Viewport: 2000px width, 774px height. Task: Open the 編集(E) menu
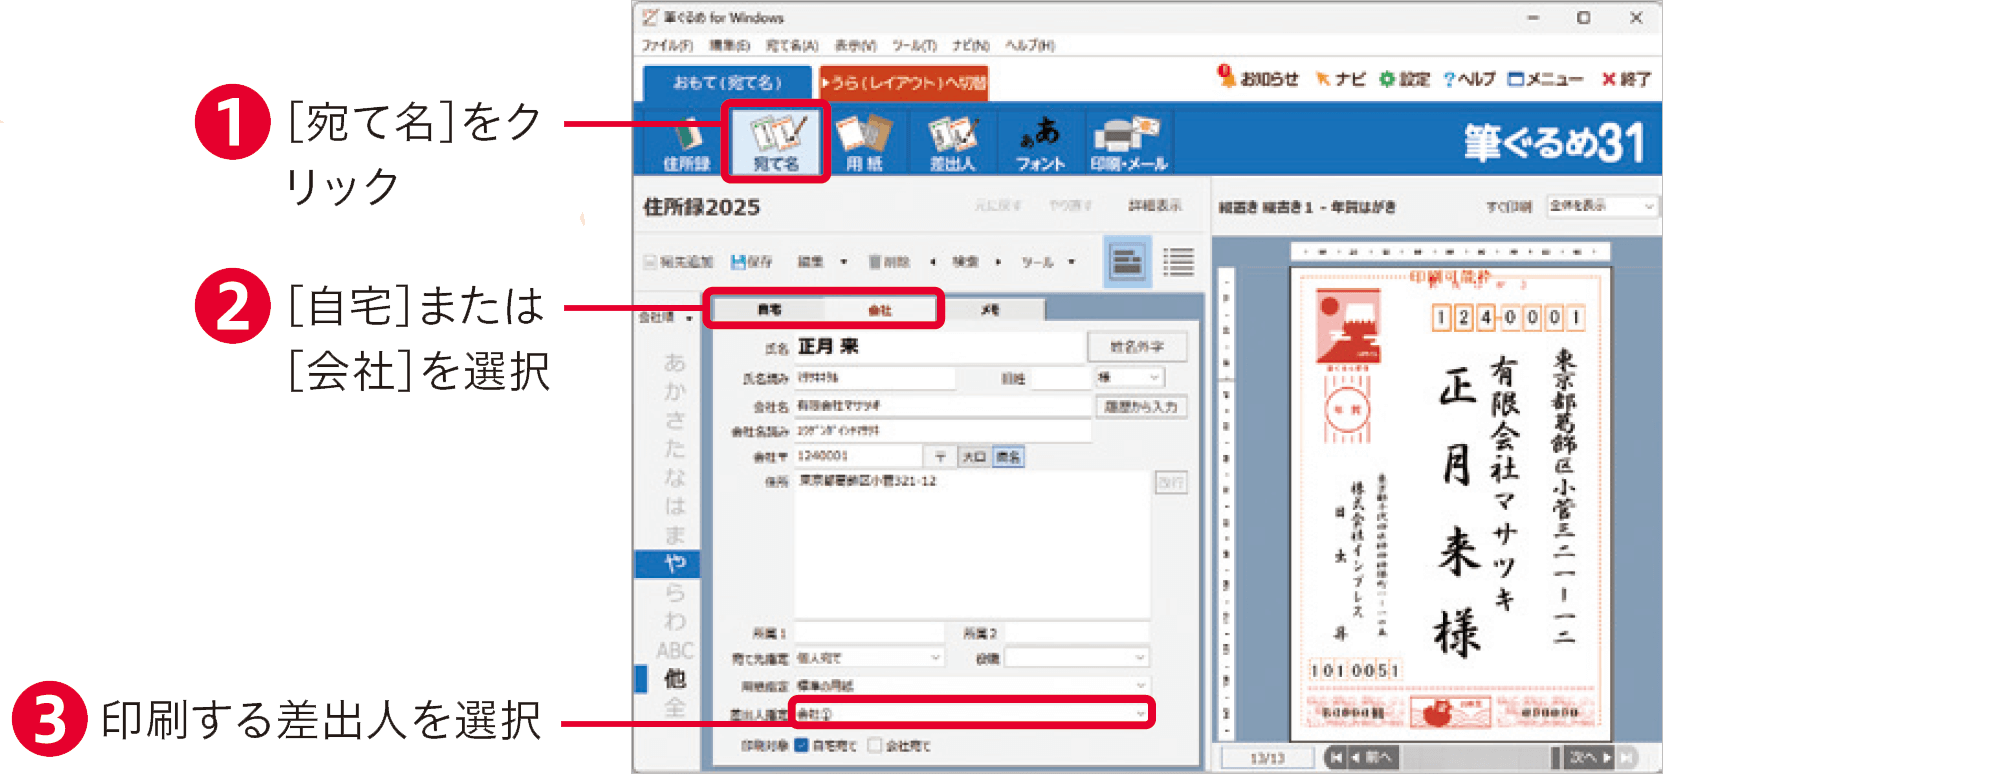pos(729,45)
